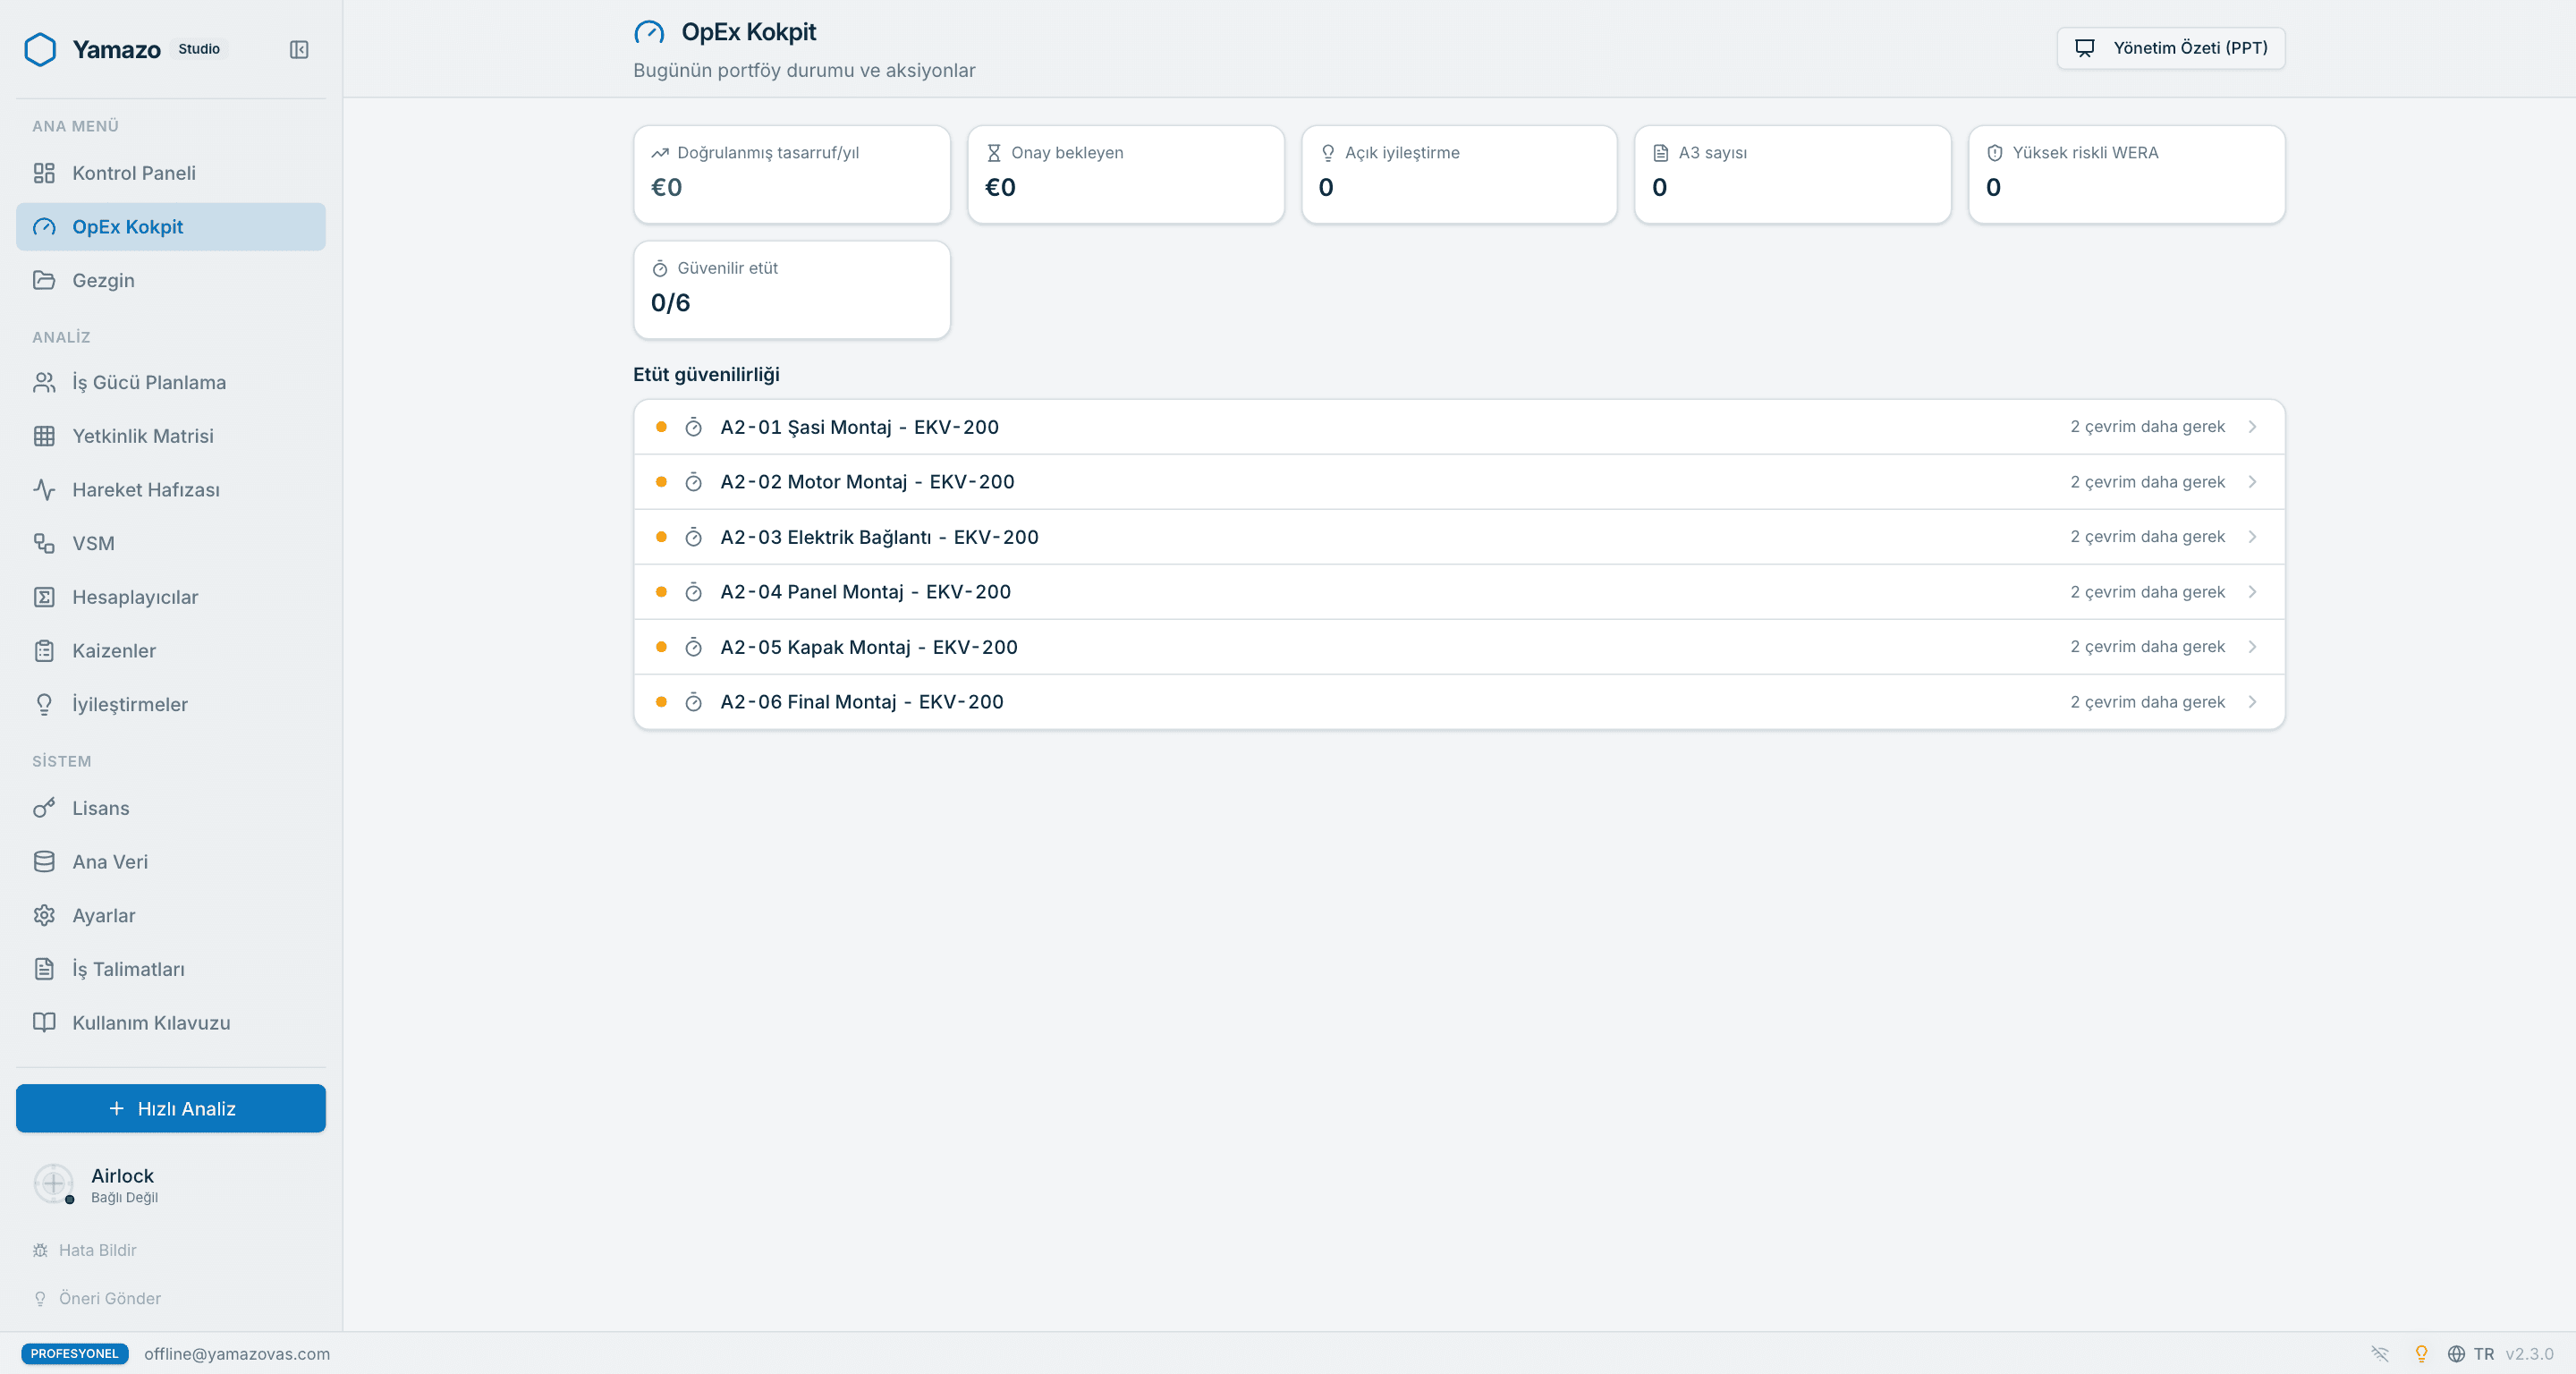This screenshot has width=2576, height=1374.
Task: Click the Öneri Gönder link
Action: coord(97,1298)
